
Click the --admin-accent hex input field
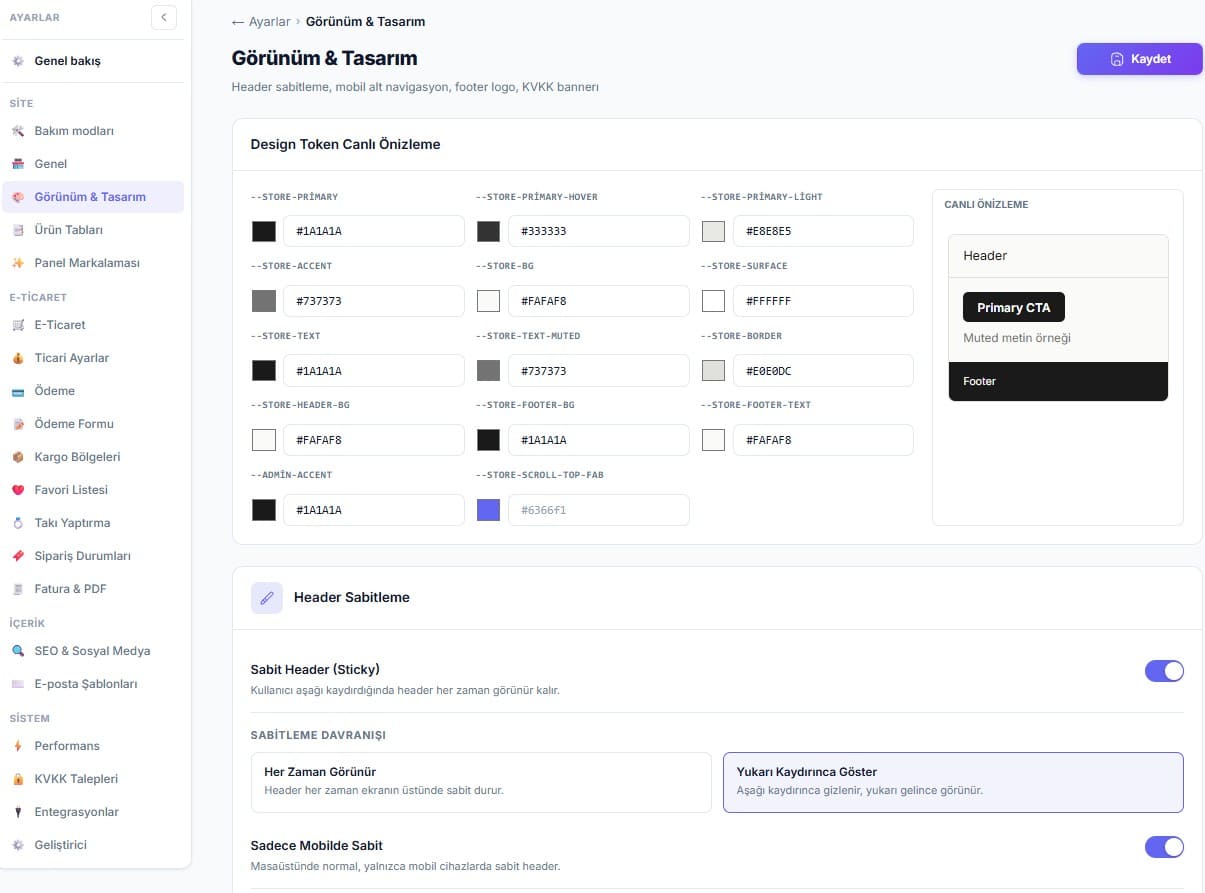pos(374,510)
